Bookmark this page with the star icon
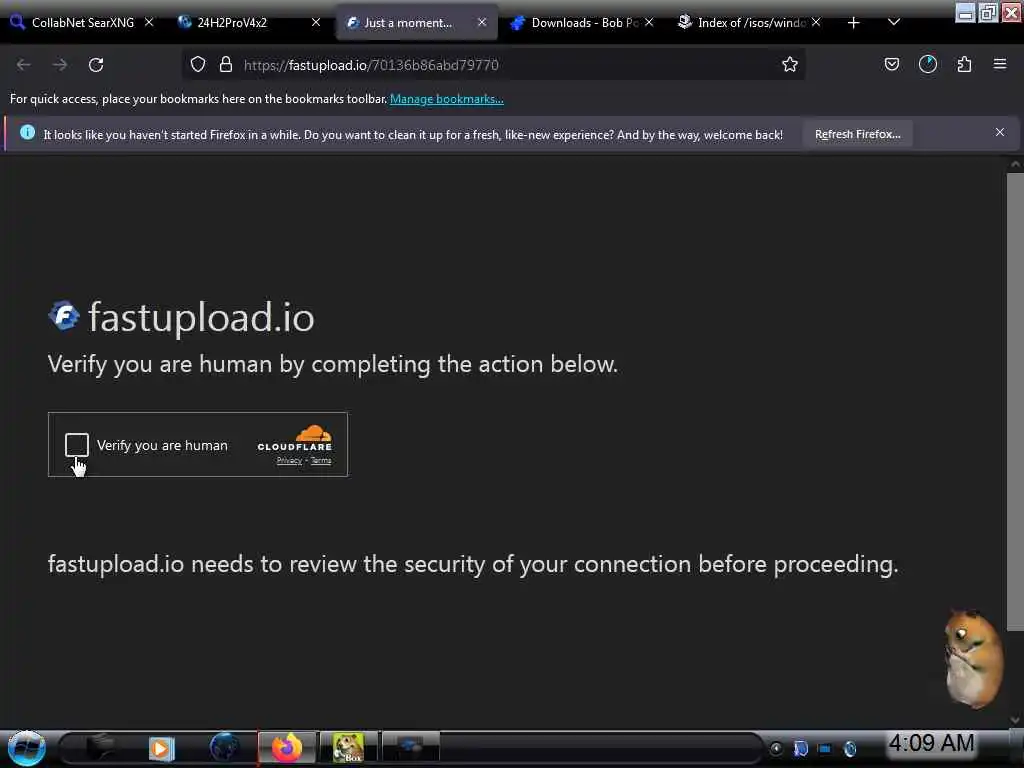Viewport: 1024px width, 768px height. 790,65
